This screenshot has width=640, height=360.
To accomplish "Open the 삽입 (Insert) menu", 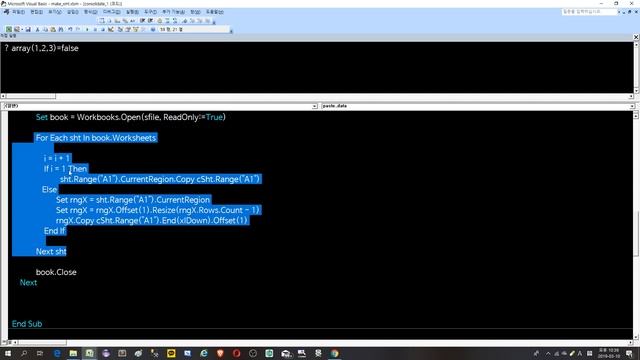I will tap(73, 12).
